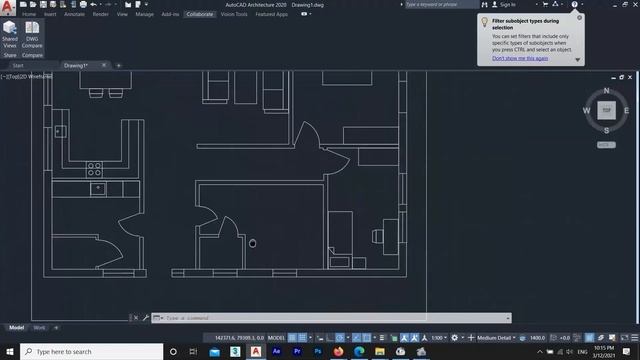
Task: Close the Filter subobject types tip balloon
Action: point(579,18)
